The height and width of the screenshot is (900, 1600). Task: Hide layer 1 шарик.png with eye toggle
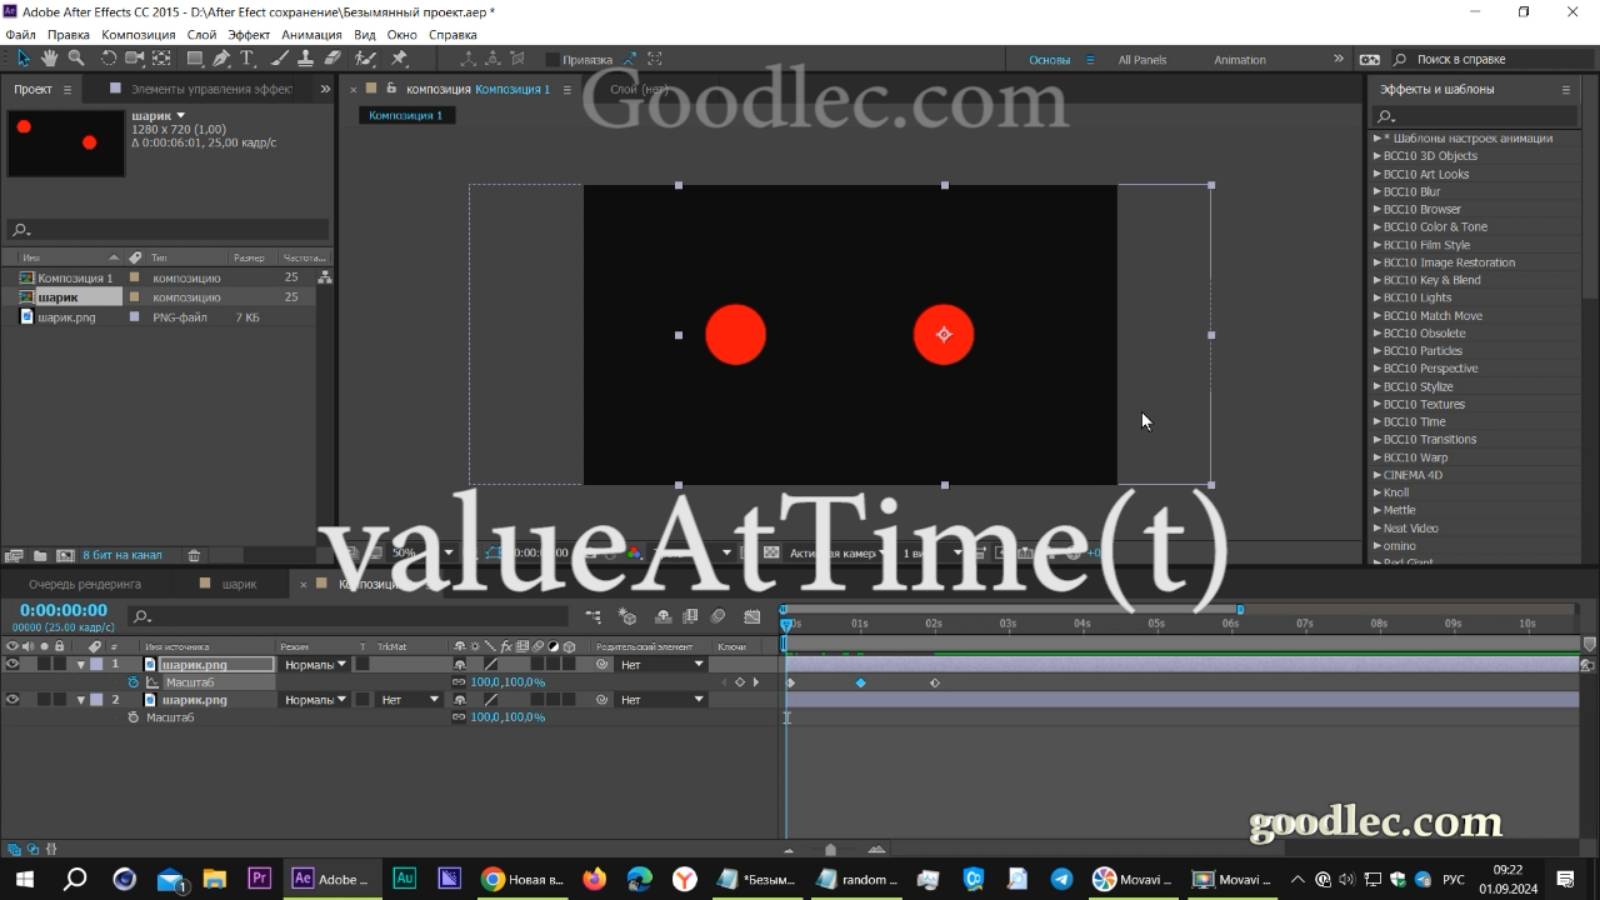[12, 664]
